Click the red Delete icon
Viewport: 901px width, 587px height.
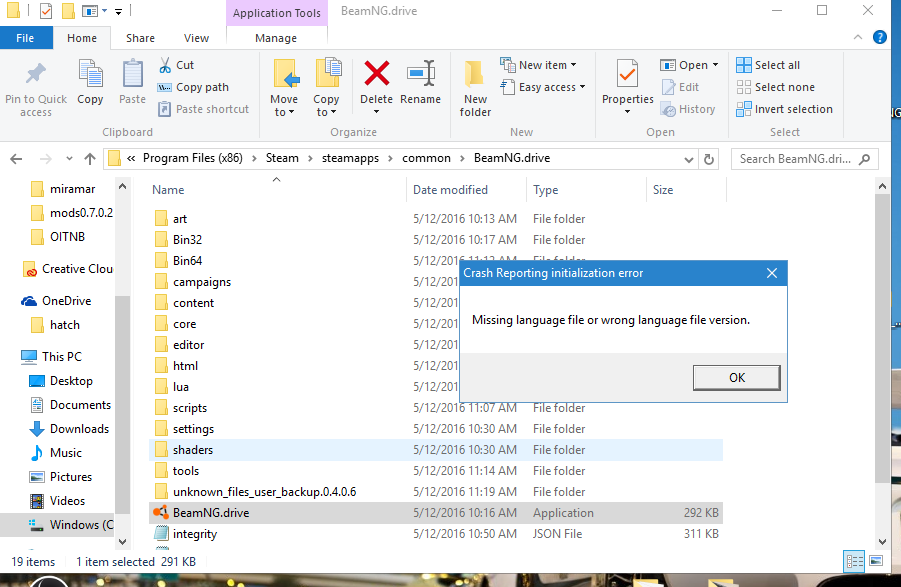[376, 74]
